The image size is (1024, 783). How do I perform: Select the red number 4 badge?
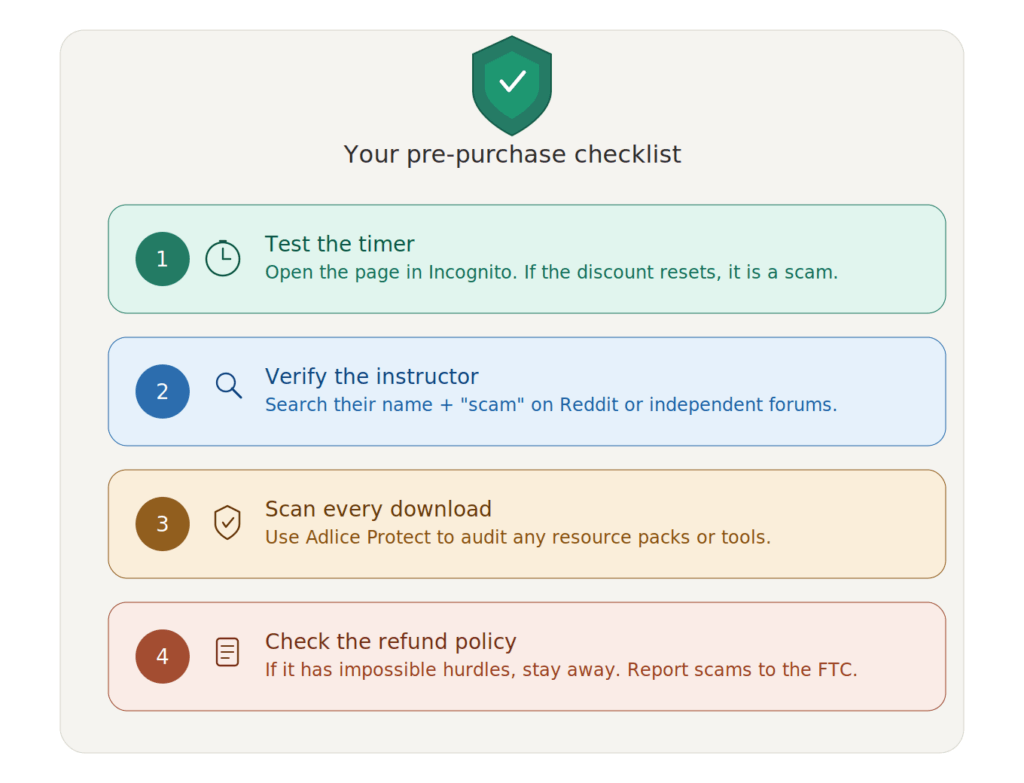pos(163,656)
